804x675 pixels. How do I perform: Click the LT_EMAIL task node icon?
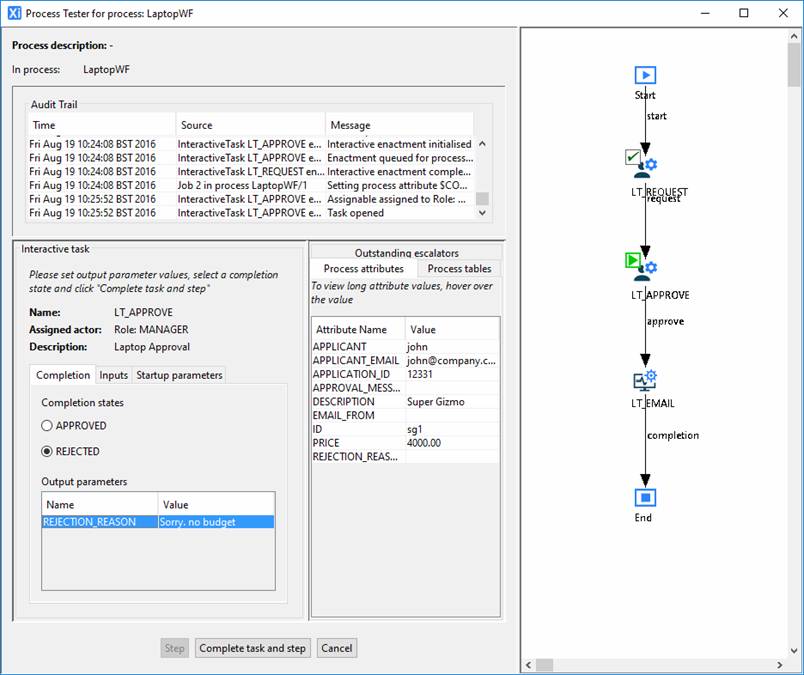click(645, 379)
